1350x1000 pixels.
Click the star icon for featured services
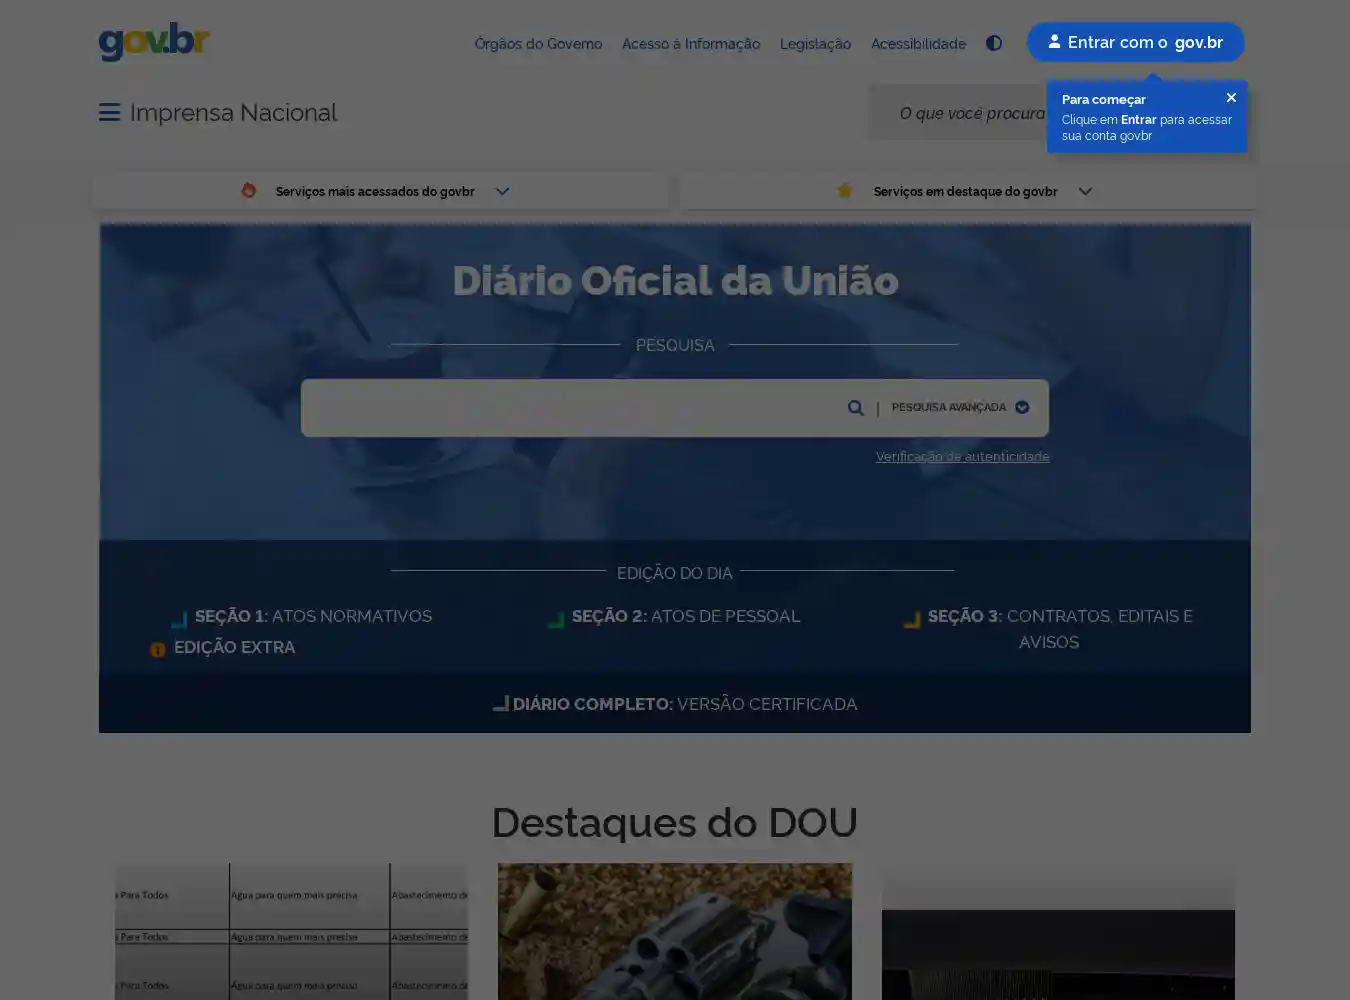pyautogui.click(x=845, y=190)
